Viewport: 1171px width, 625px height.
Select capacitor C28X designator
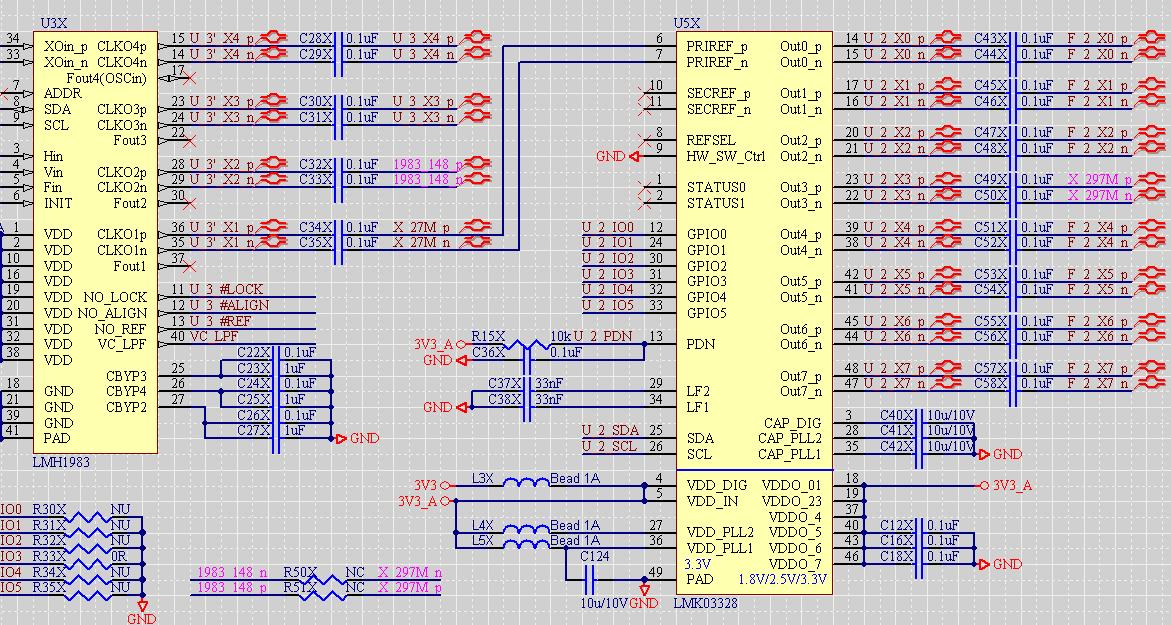317,38
